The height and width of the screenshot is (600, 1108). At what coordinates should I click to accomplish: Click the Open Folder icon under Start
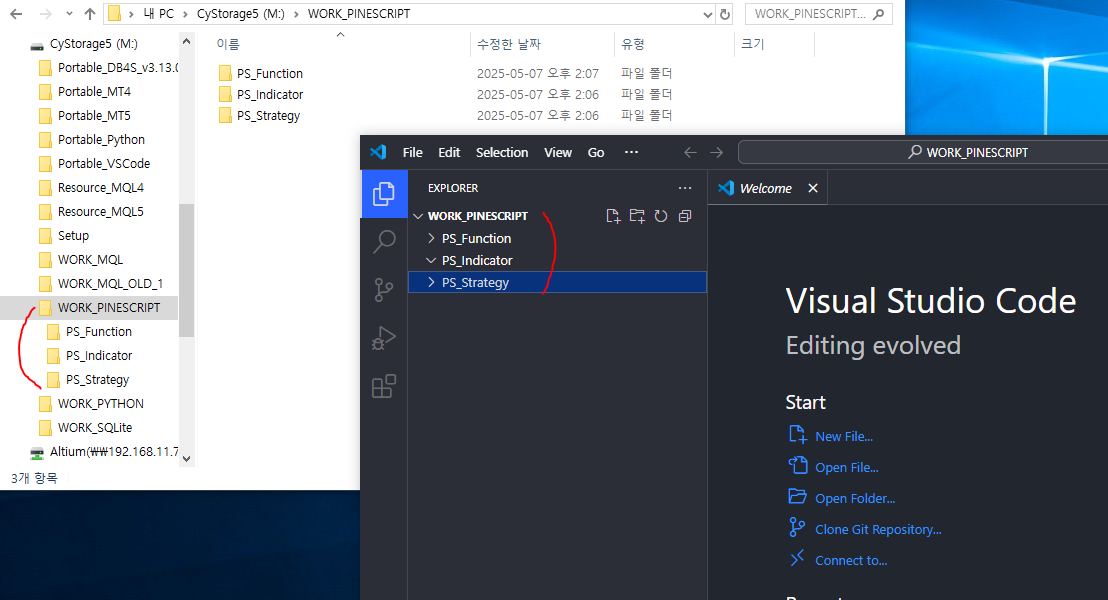797,496
